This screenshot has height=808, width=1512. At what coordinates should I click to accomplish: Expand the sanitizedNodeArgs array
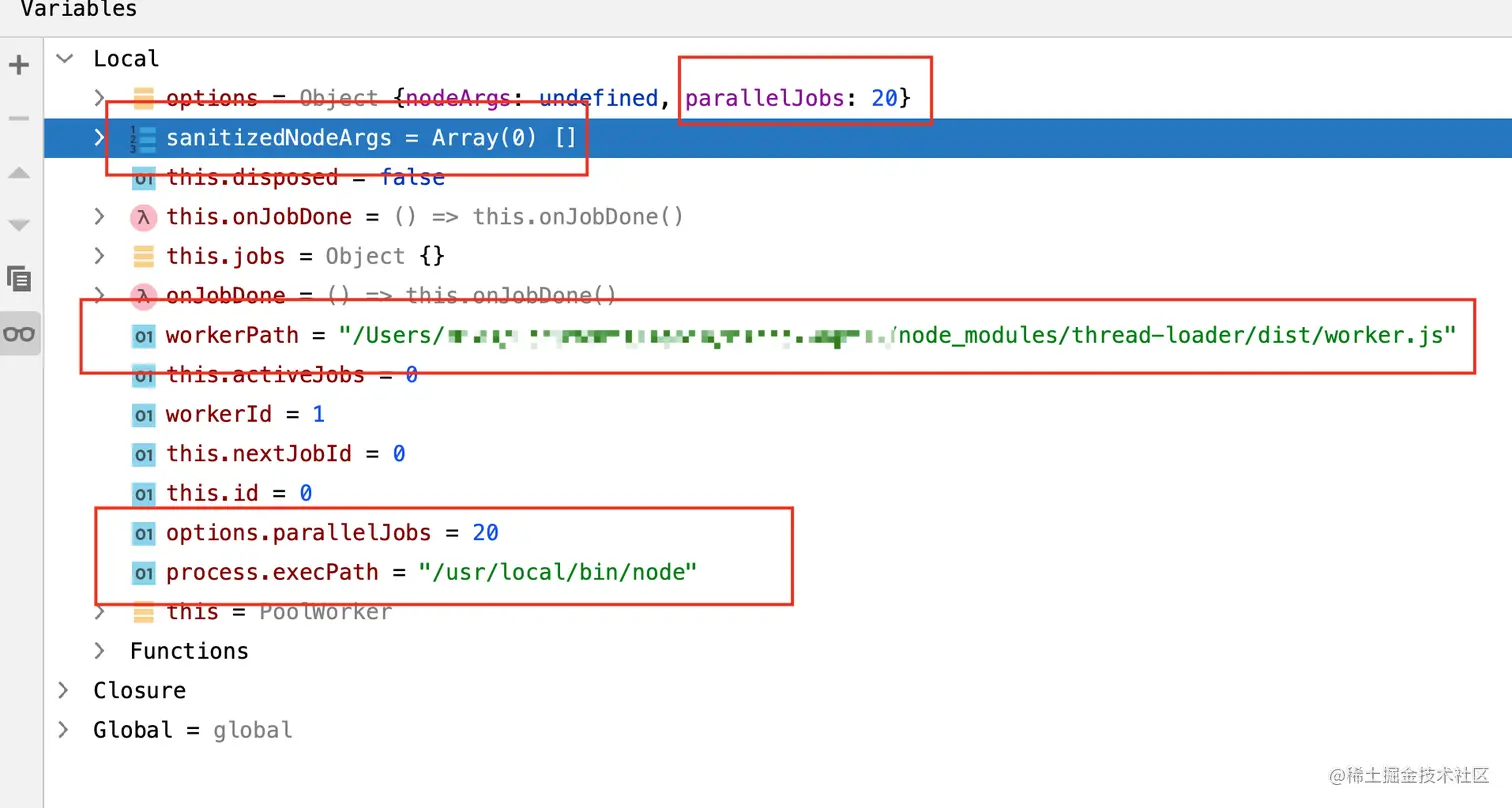99,138
